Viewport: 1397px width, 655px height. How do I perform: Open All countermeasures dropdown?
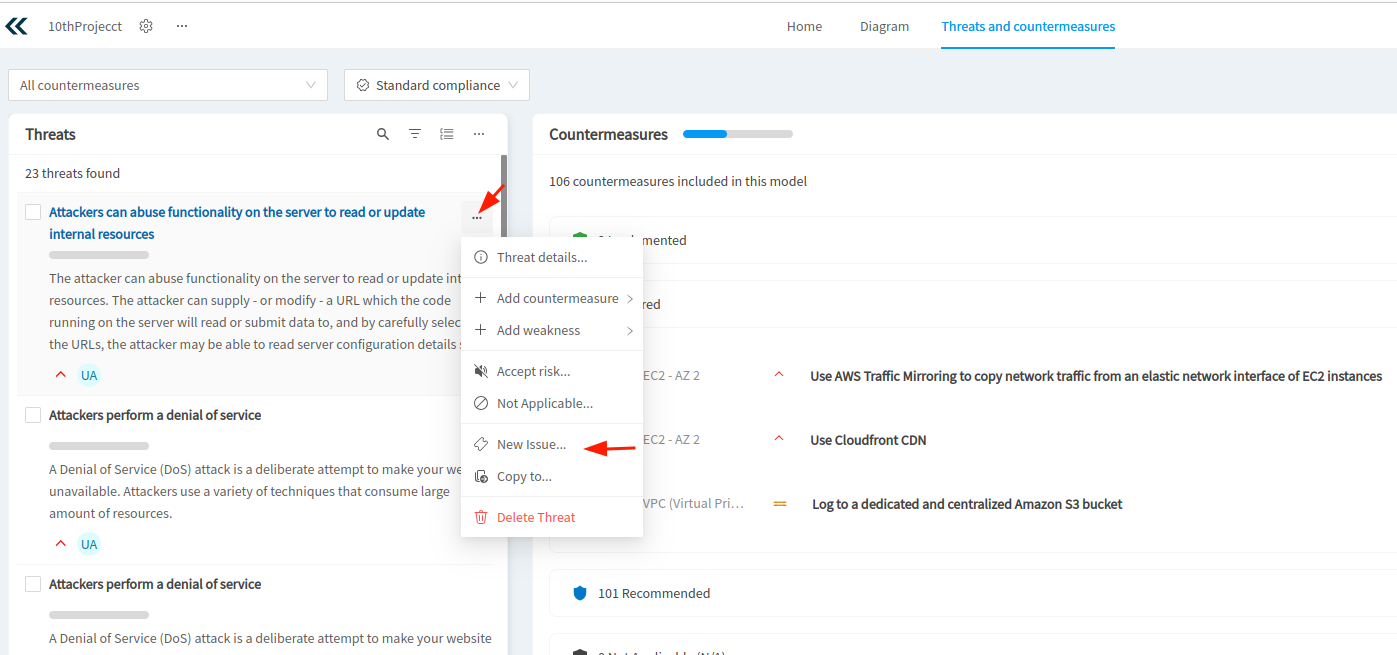(x=168, y=85)
